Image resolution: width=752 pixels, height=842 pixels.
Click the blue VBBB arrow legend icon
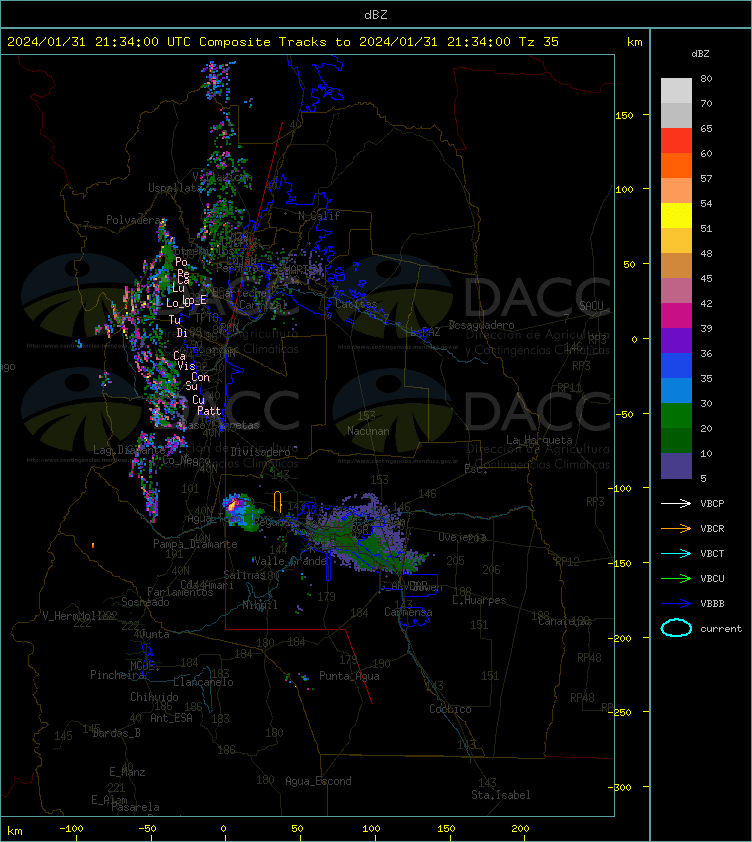(x=676, y=604)
